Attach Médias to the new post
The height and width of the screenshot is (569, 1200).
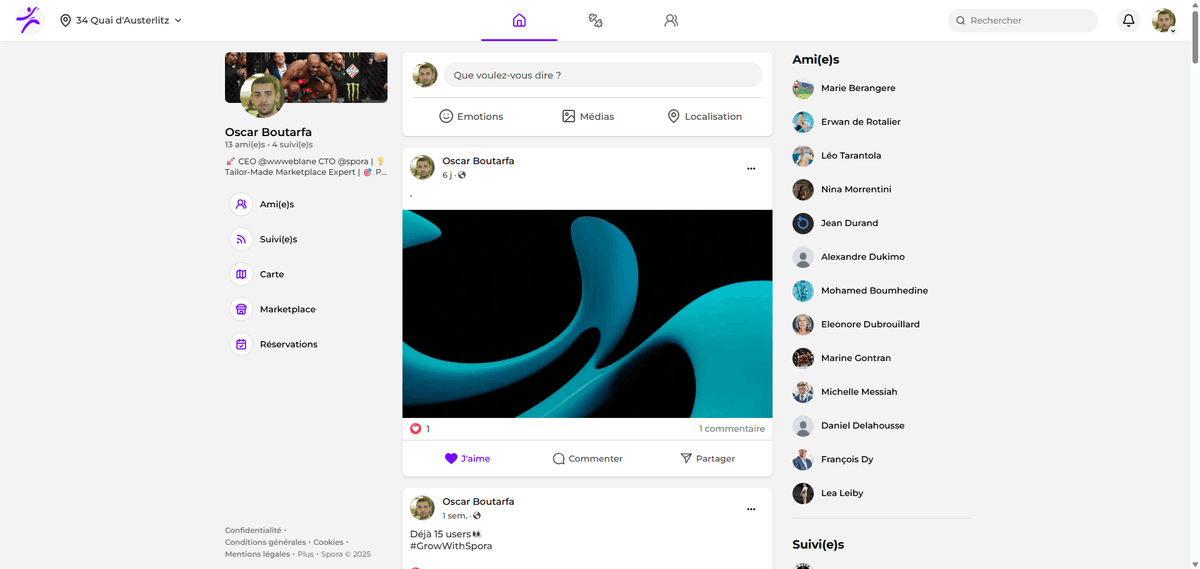coord(588,116)
